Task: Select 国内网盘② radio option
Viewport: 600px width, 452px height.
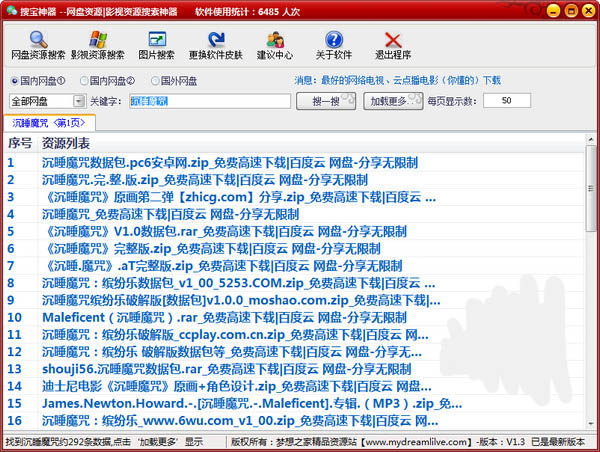Action: (108, 81)
